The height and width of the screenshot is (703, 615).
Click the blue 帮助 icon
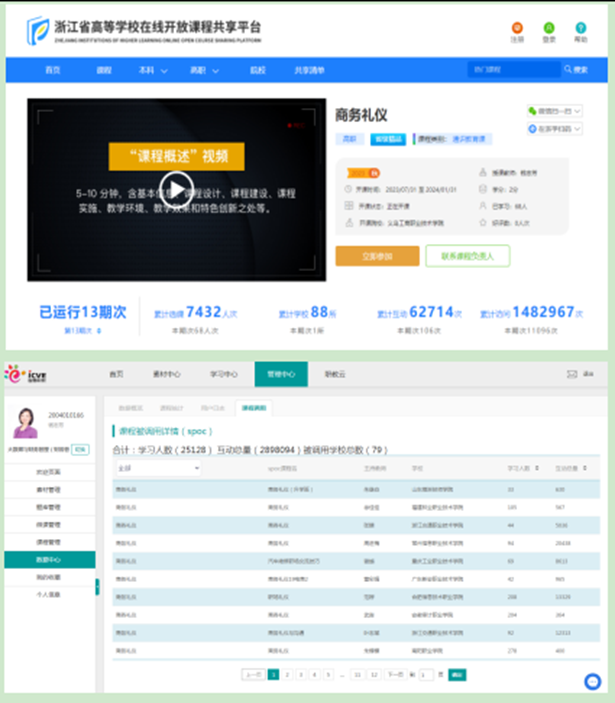click(581, 28)
